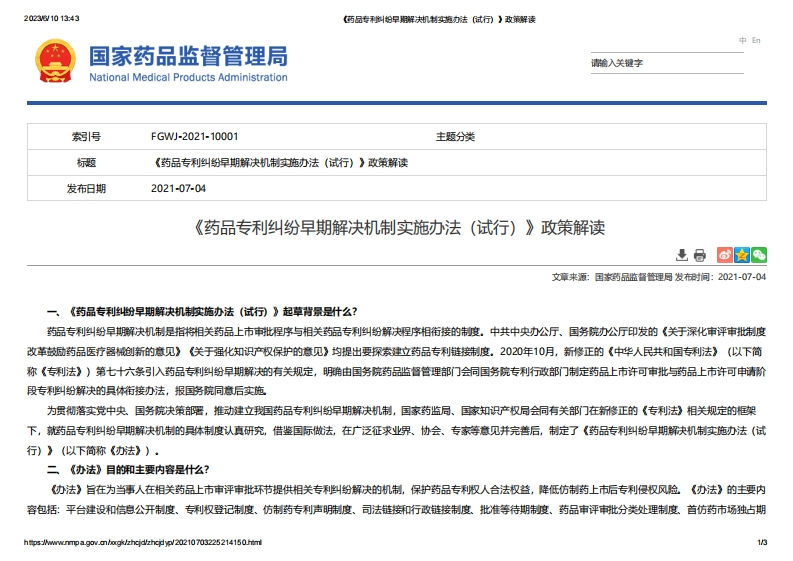This screenshot has width=793, height=561.
Task: Click the 1/3 page number indicator
Action: coord(761,543)
